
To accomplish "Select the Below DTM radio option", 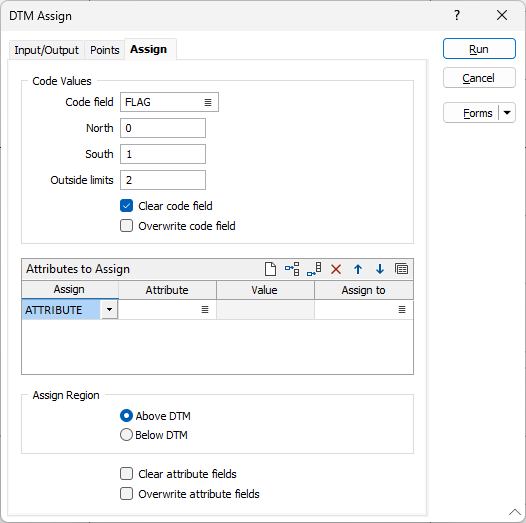I will point(126,435).
